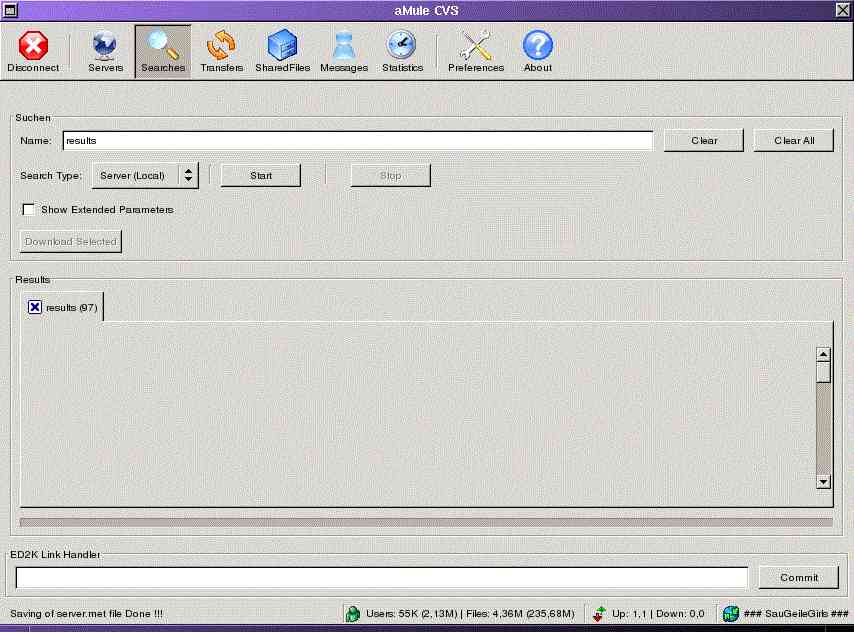This screenshot has width=854, height=632.
Task: Open the Transfers page
Action: click(x=221, y=52)
